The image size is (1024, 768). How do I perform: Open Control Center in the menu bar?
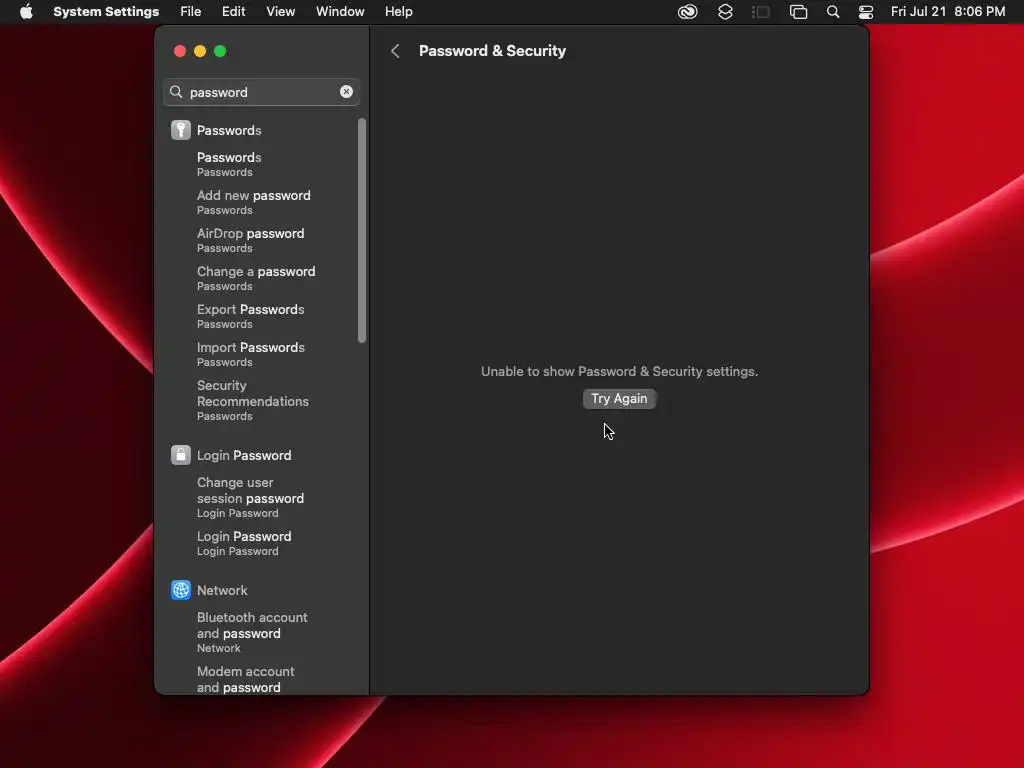tap(866, 12)
